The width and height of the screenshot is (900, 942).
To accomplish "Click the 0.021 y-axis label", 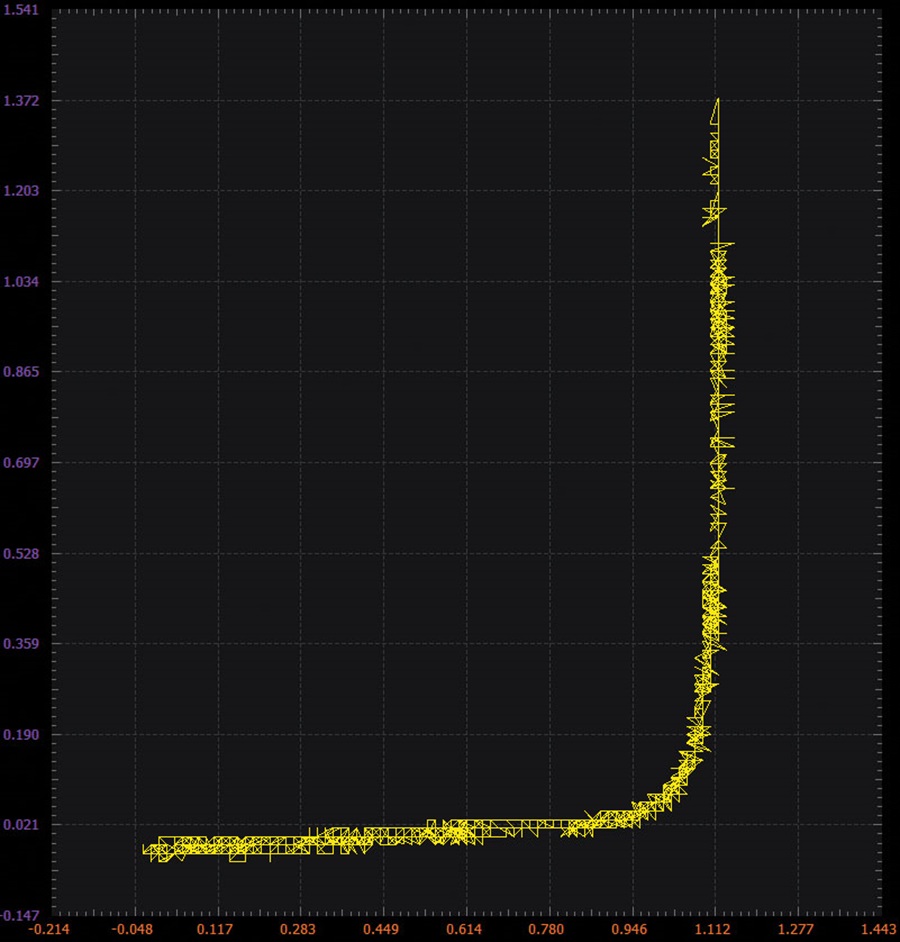I will coord(21,825).
